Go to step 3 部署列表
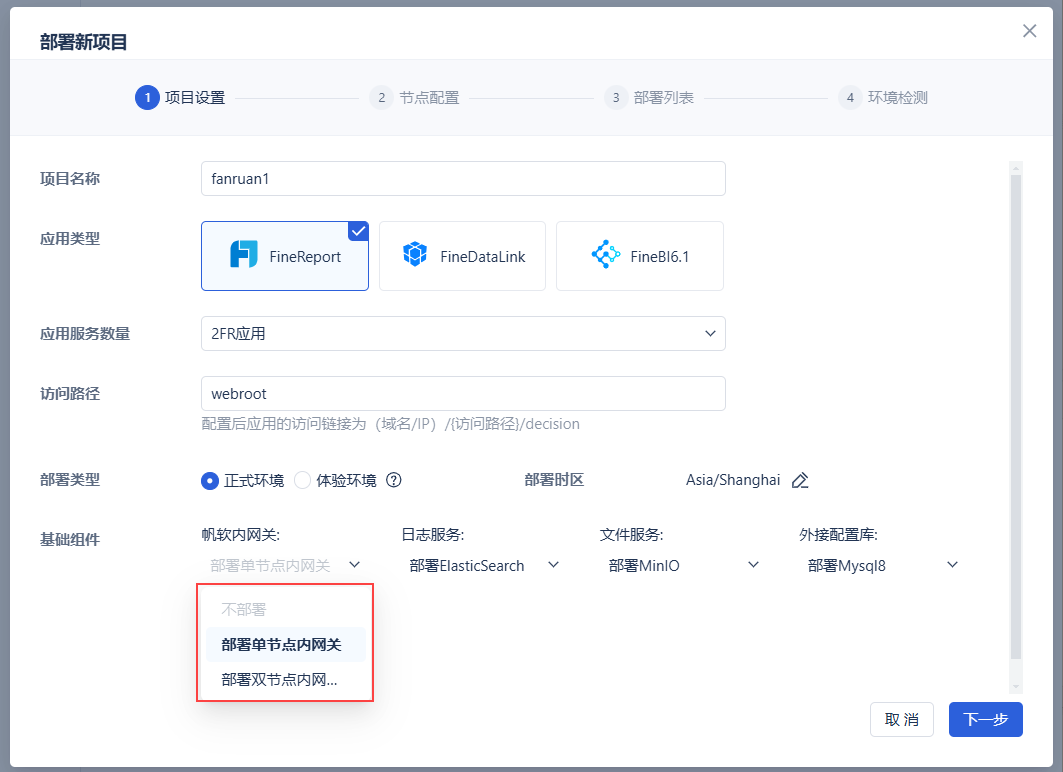Image resolution: width=1063 pixels, height=772 pixels. pos(649,98)
